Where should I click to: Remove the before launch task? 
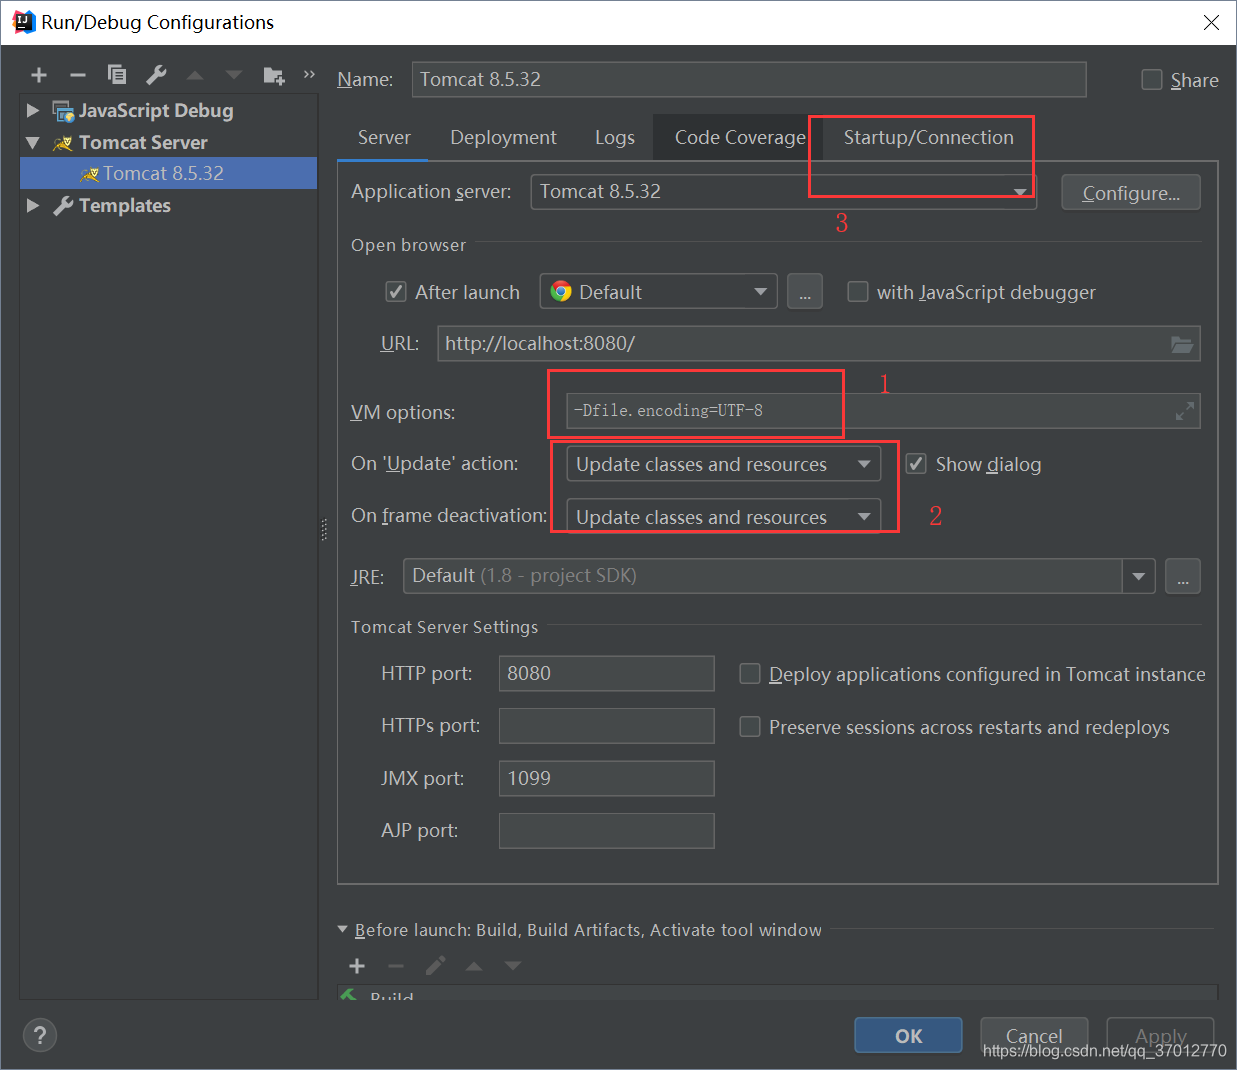pyautogui.click(x=396, y=966)
